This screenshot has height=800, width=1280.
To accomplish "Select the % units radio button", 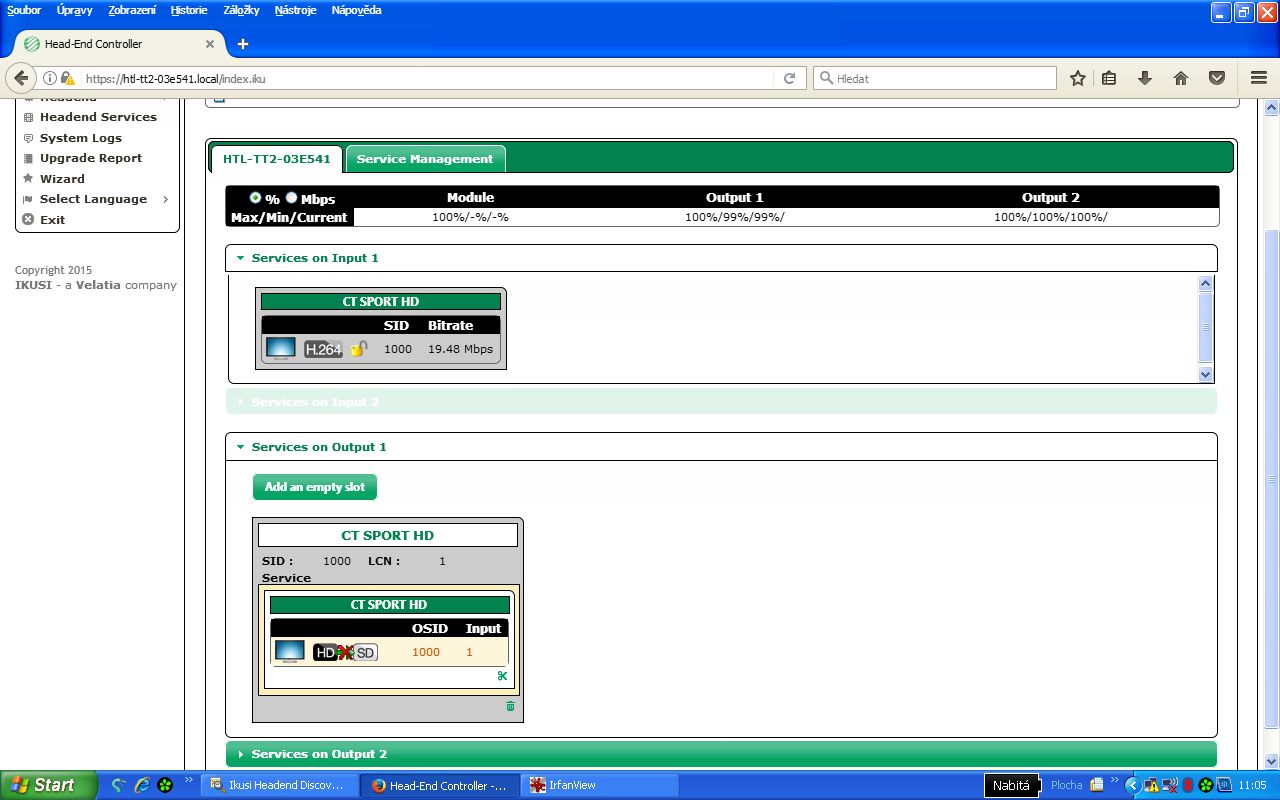I will point(256,198).
